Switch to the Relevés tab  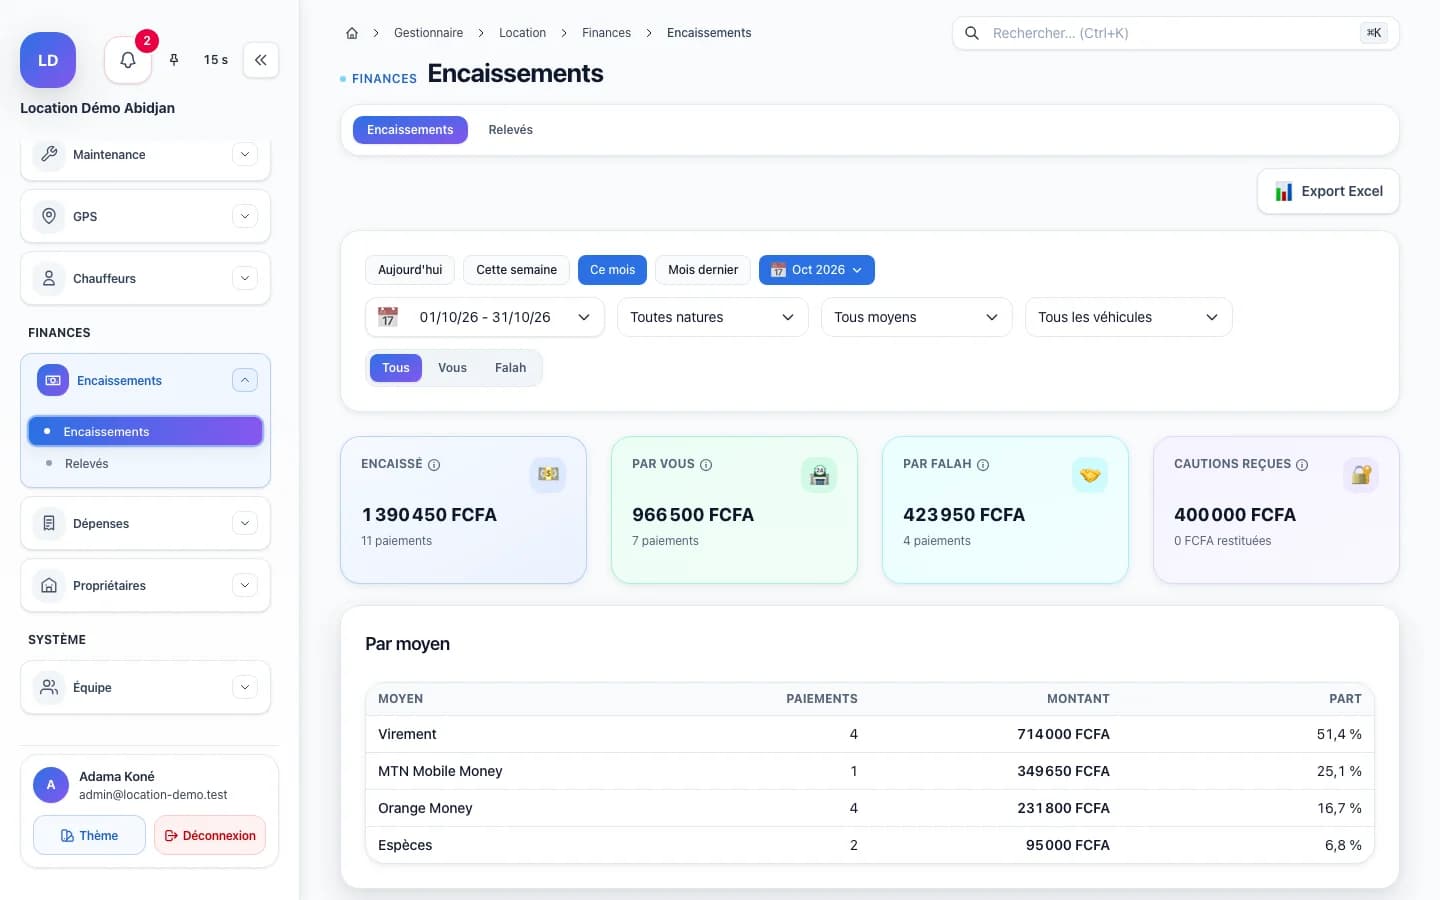coord(510,130)
